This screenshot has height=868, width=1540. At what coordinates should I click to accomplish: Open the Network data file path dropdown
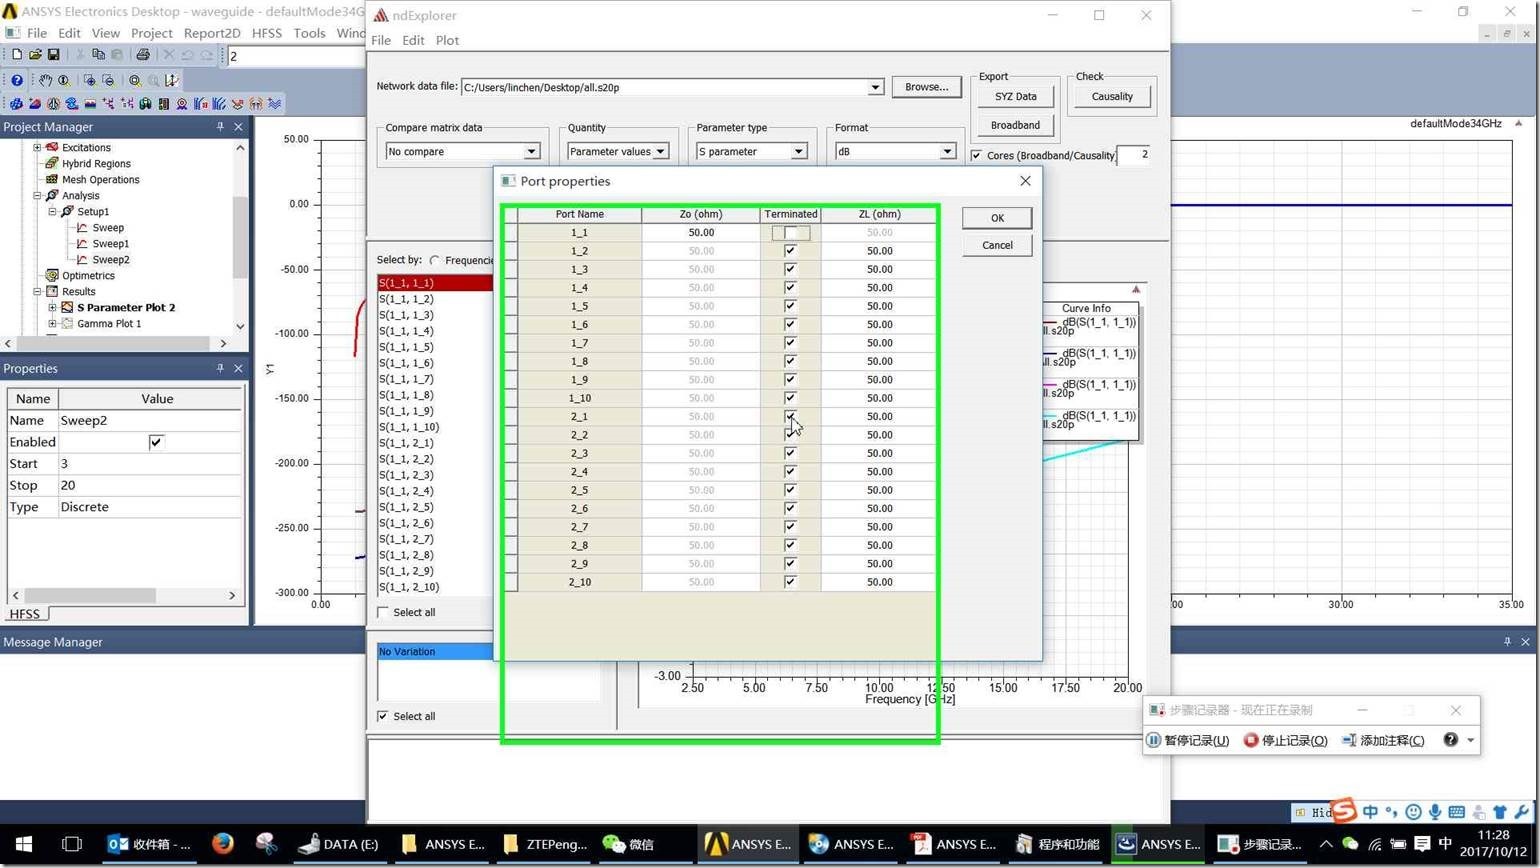875,87
